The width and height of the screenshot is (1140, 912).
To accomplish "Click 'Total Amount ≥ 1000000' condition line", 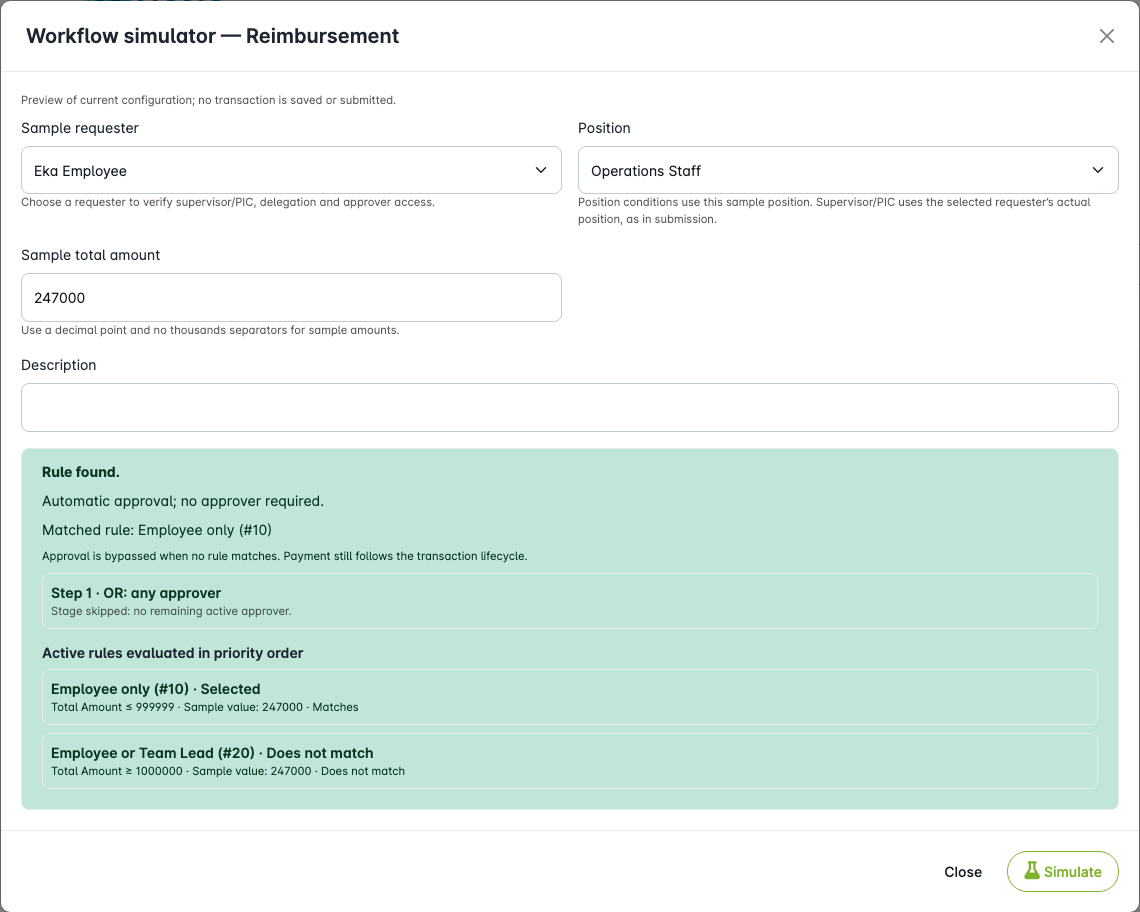I will click(228, 771).
